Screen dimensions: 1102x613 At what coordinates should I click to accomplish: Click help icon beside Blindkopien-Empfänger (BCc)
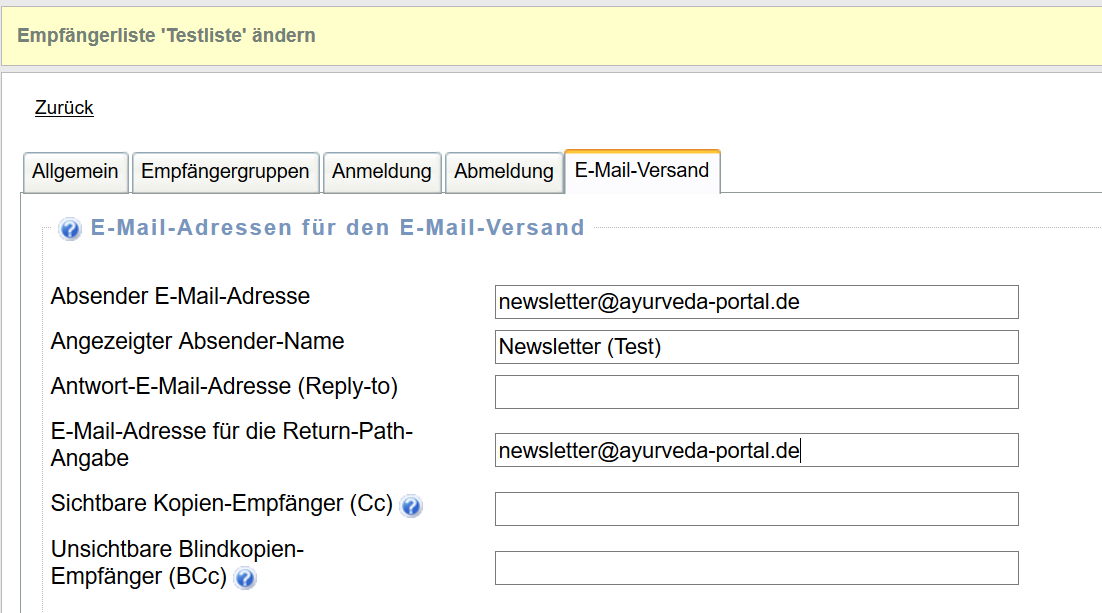pos(245,578)
